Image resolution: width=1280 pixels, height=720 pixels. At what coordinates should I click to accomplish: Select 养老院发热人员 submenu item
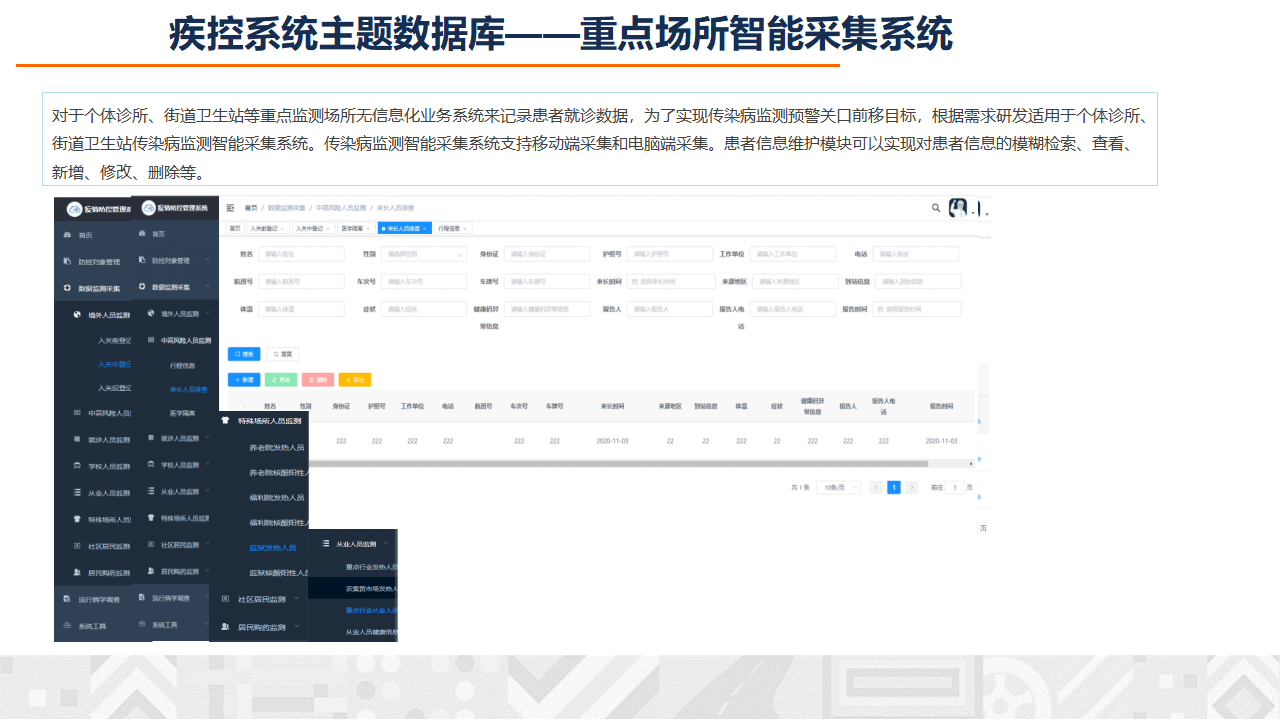277,447
